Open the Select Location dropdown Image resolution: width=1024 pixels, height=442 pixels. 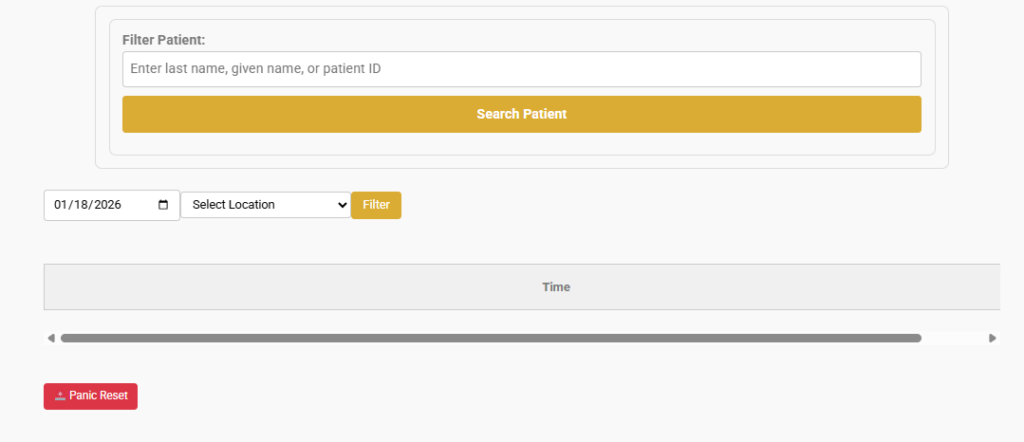click(265, 205)
